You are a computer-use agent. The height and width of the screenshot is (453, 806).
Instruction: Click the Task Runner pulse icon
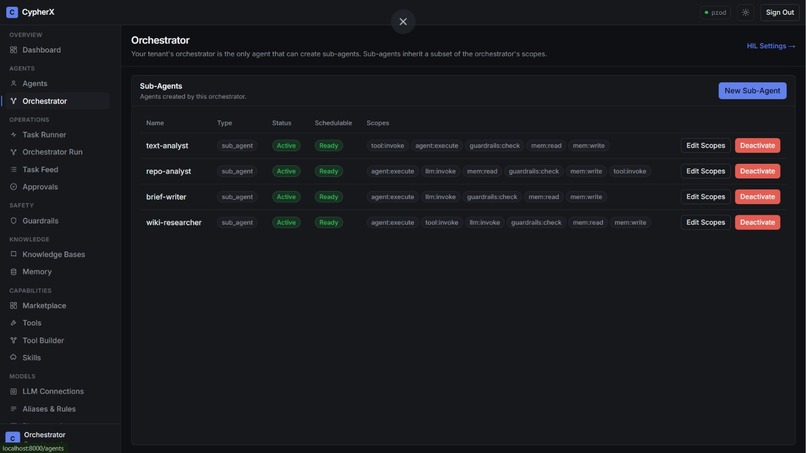(x=13, y=135)
